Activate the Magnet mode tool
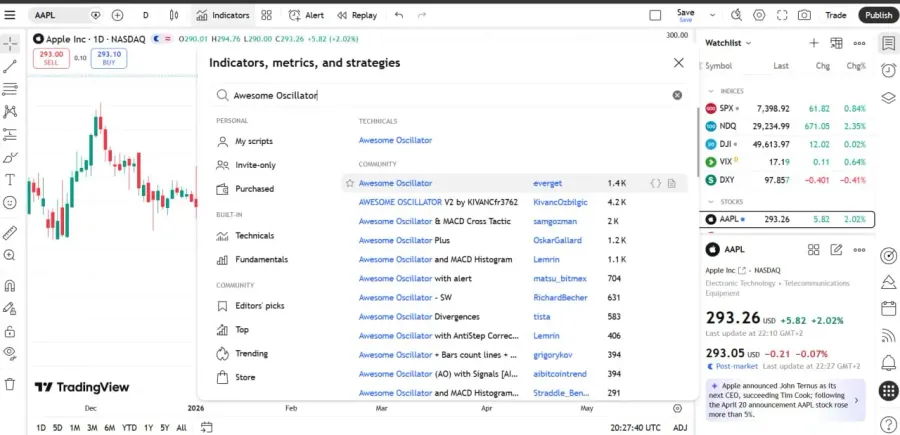The height and width of the screenshot is (435, 900). [10, 285]
